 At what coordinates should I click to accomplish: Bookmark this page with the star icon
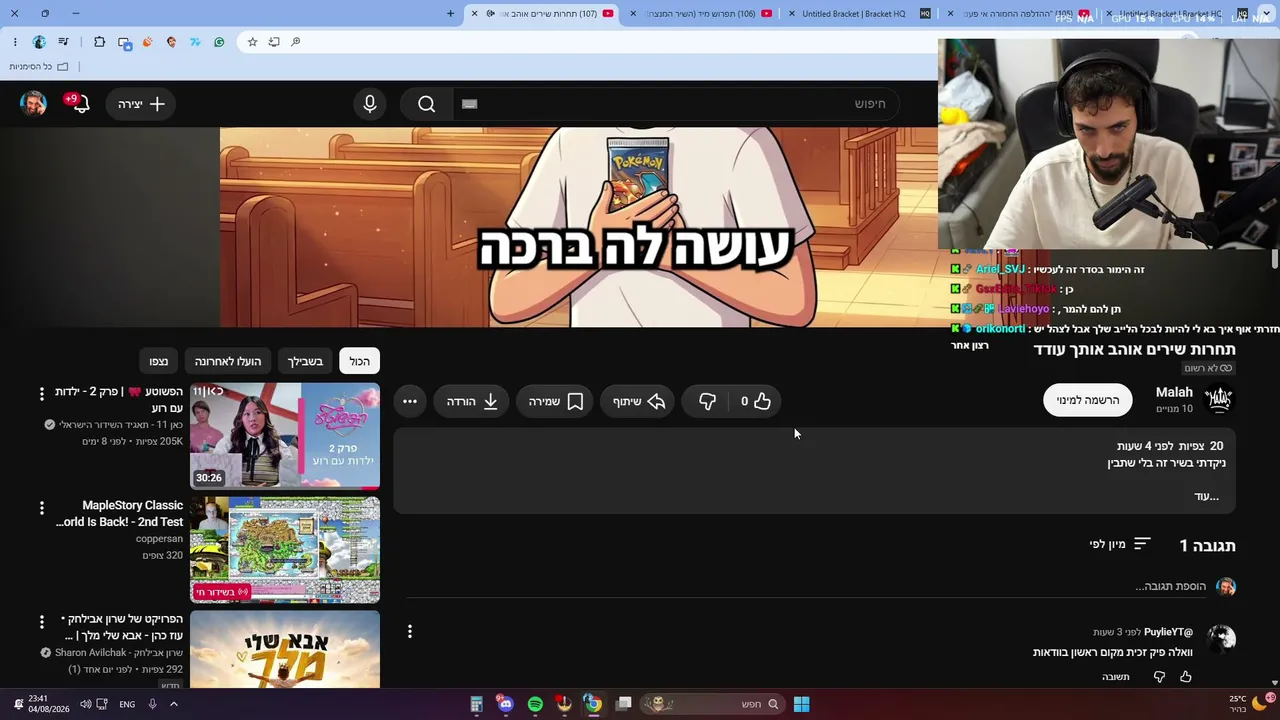tap(252, 42)
